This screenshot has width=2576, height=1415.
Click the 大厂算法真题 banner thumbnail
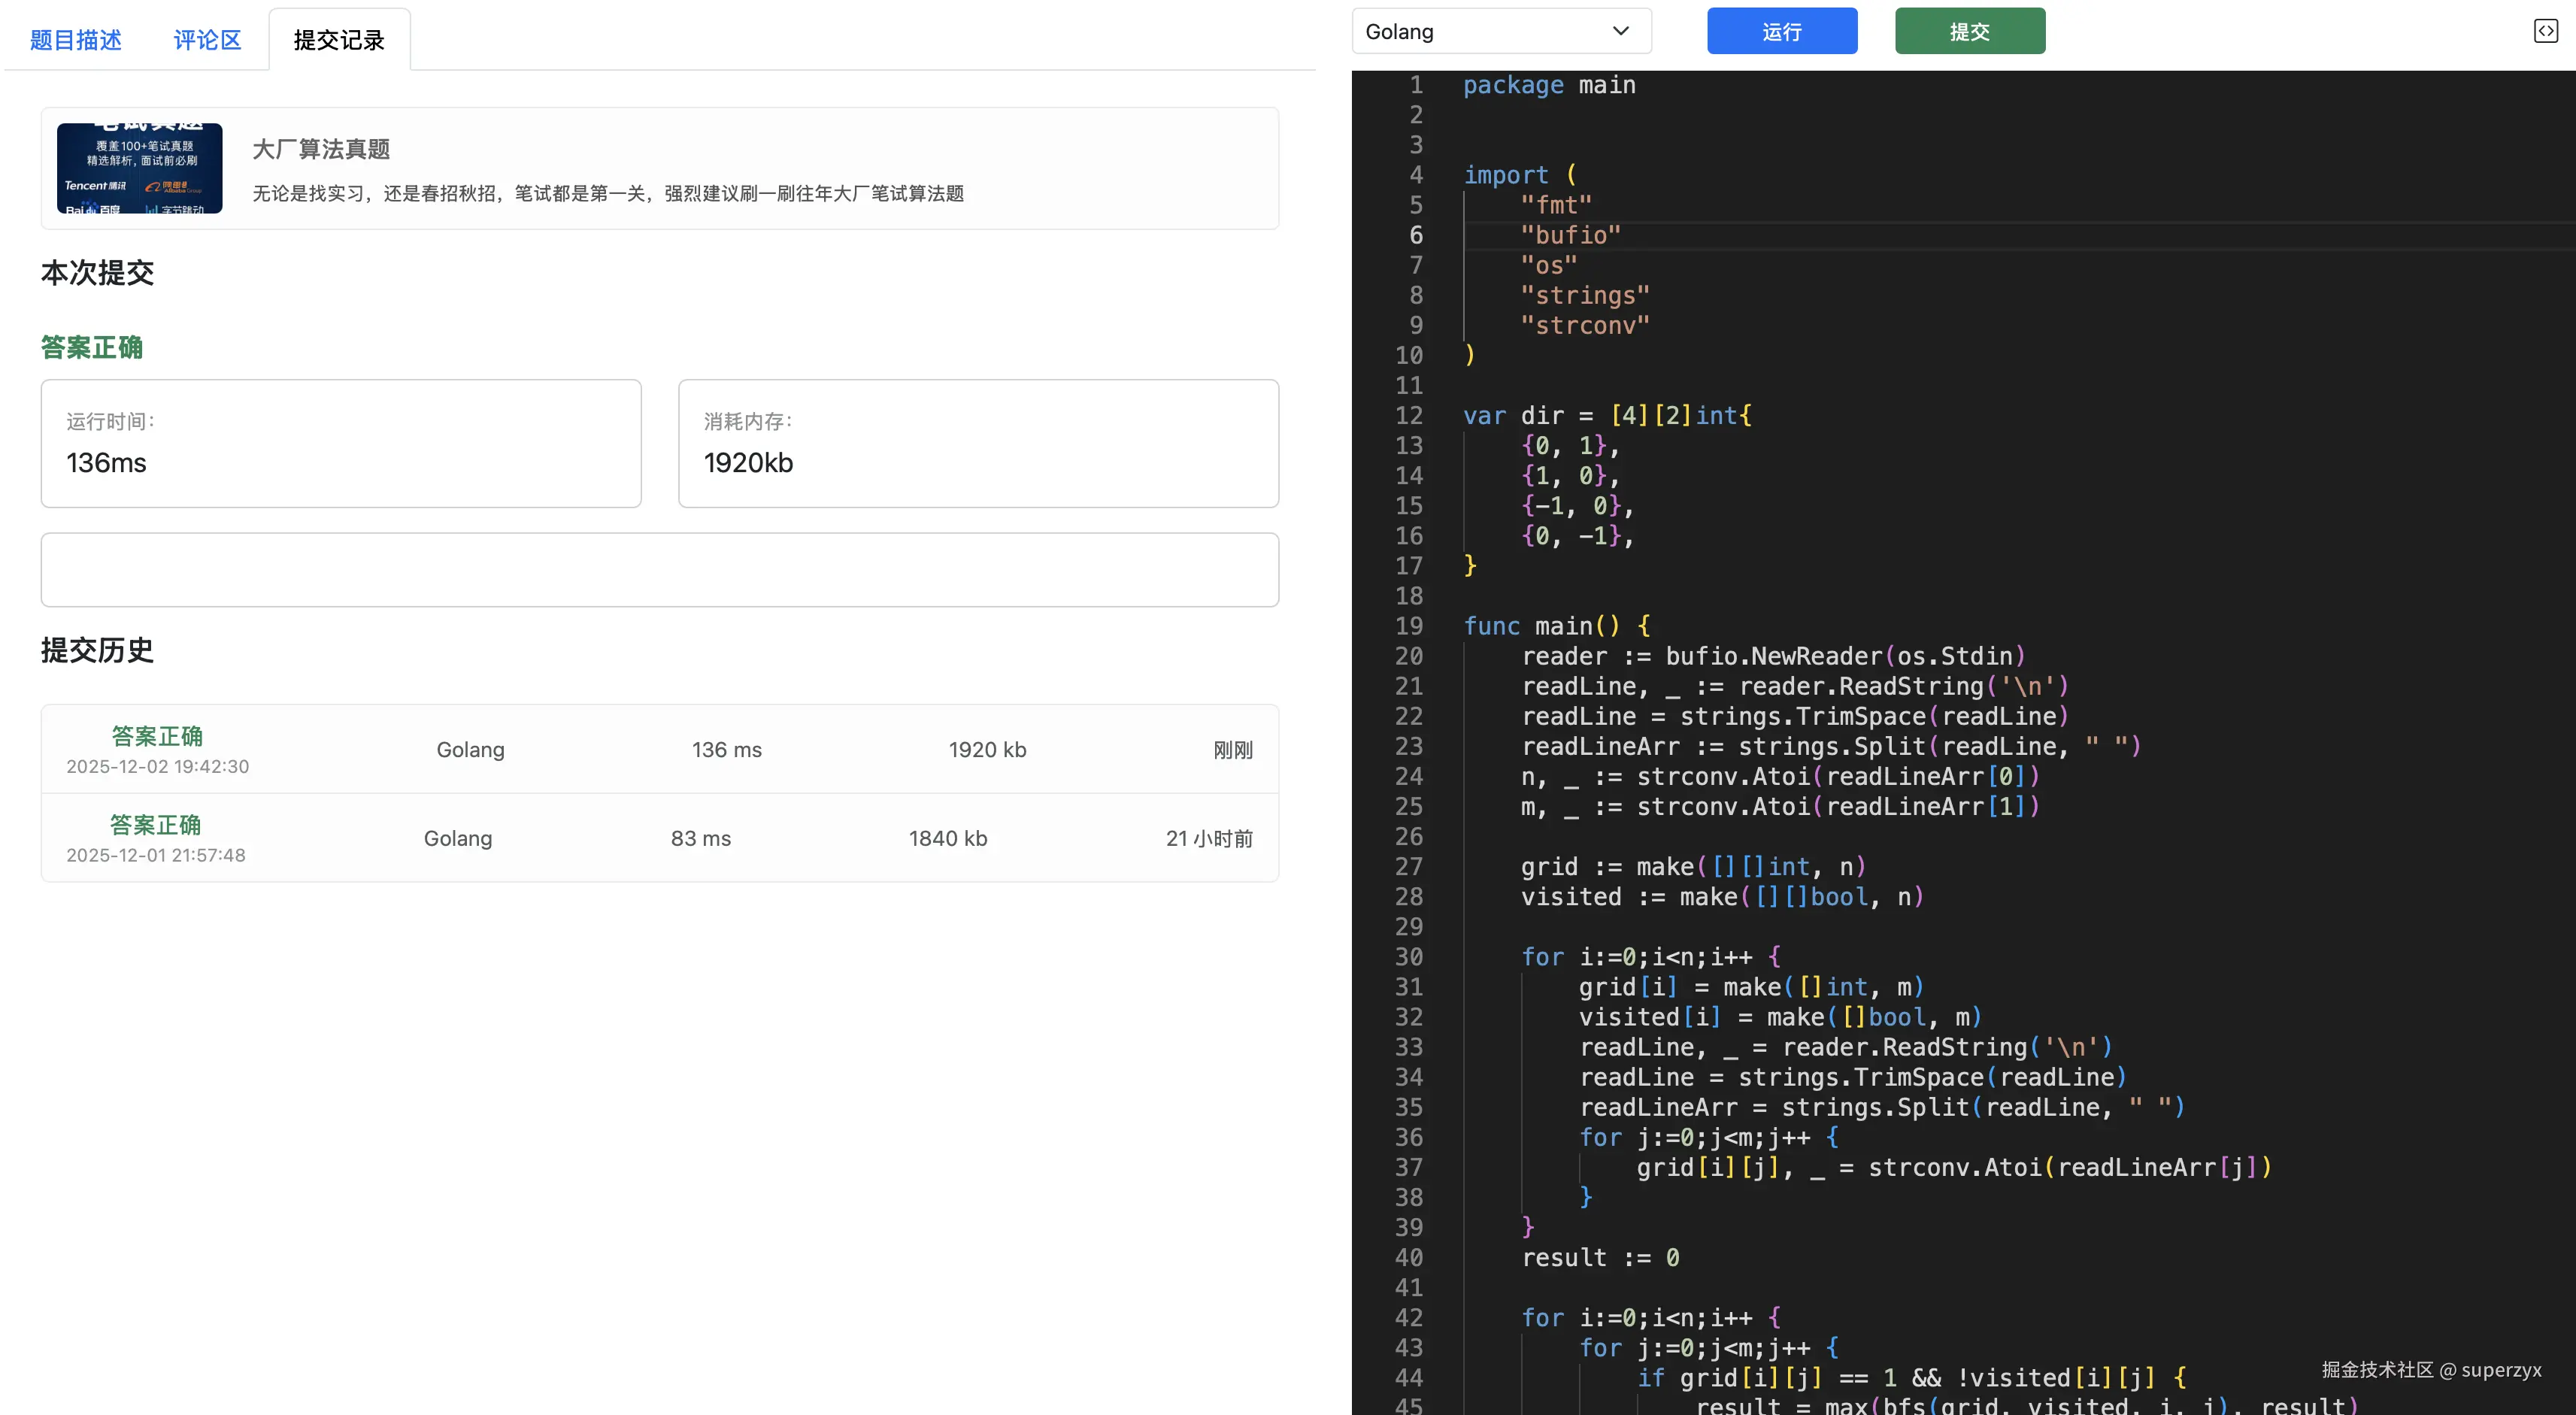click(140, 168)
